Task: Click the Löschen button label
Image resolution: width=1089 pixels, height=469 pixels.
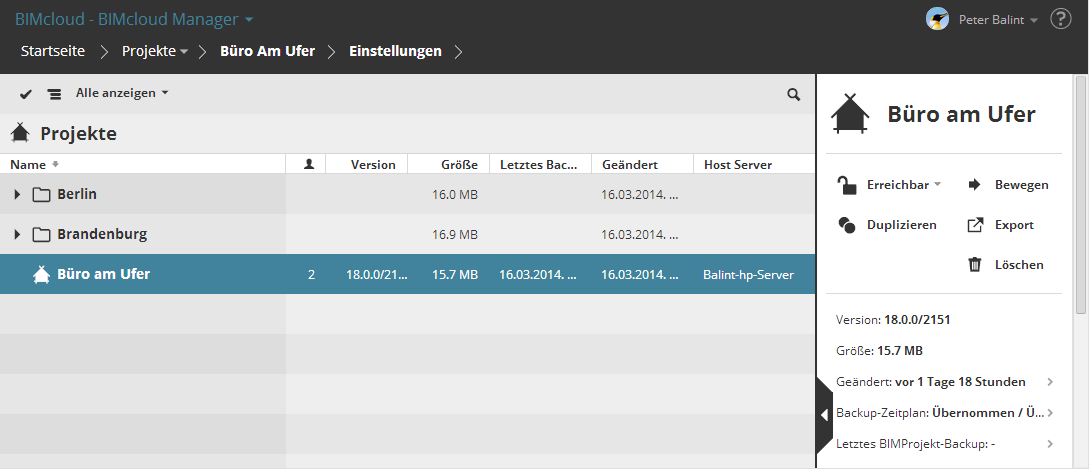Action: point(1019,265)
